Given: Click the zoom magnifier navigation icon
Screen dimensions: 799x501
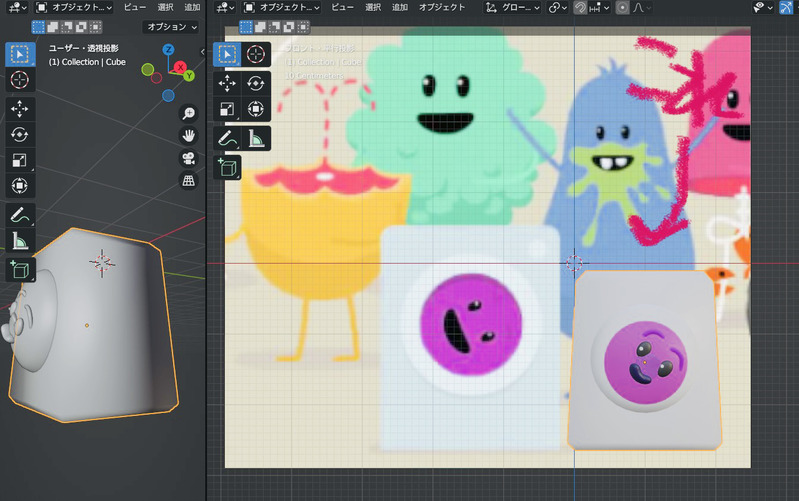Looking at the screenshot, I should 187,114.
